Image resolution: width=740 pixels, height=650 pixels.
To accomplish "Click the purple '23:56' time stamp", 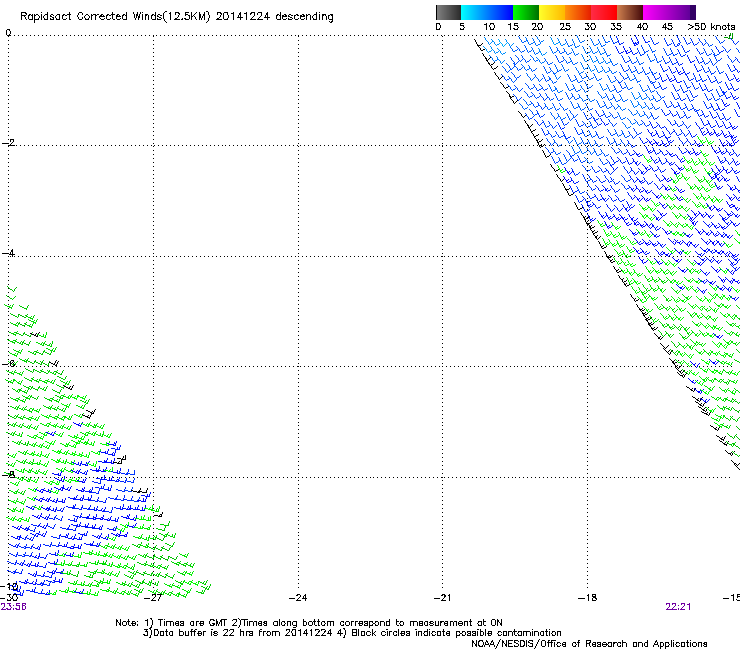I will click(x=14, y=607).
